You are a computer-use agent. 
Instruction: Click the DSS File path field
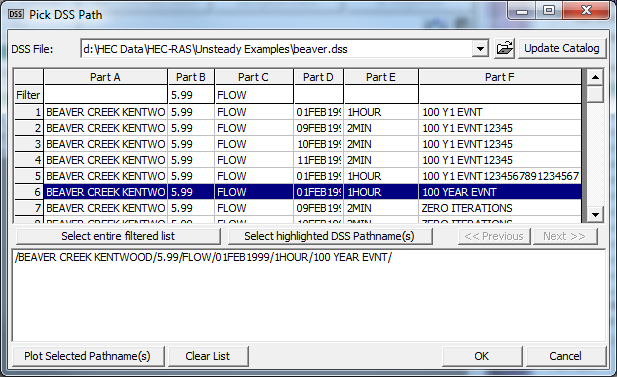[277, 49]
